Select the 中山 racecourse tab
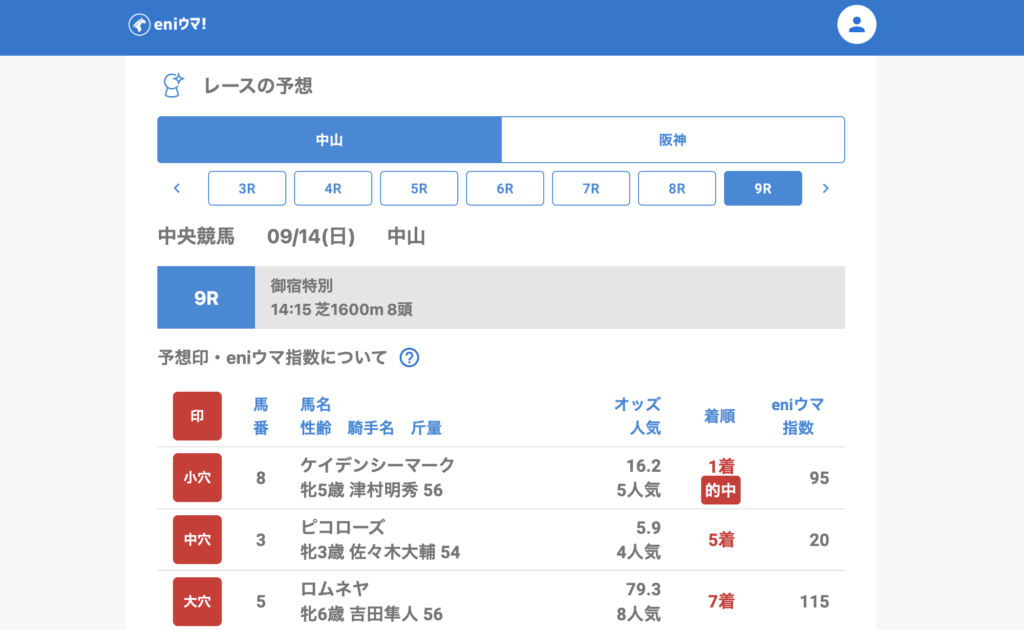 pyautogui.click(x=329, y=140)
